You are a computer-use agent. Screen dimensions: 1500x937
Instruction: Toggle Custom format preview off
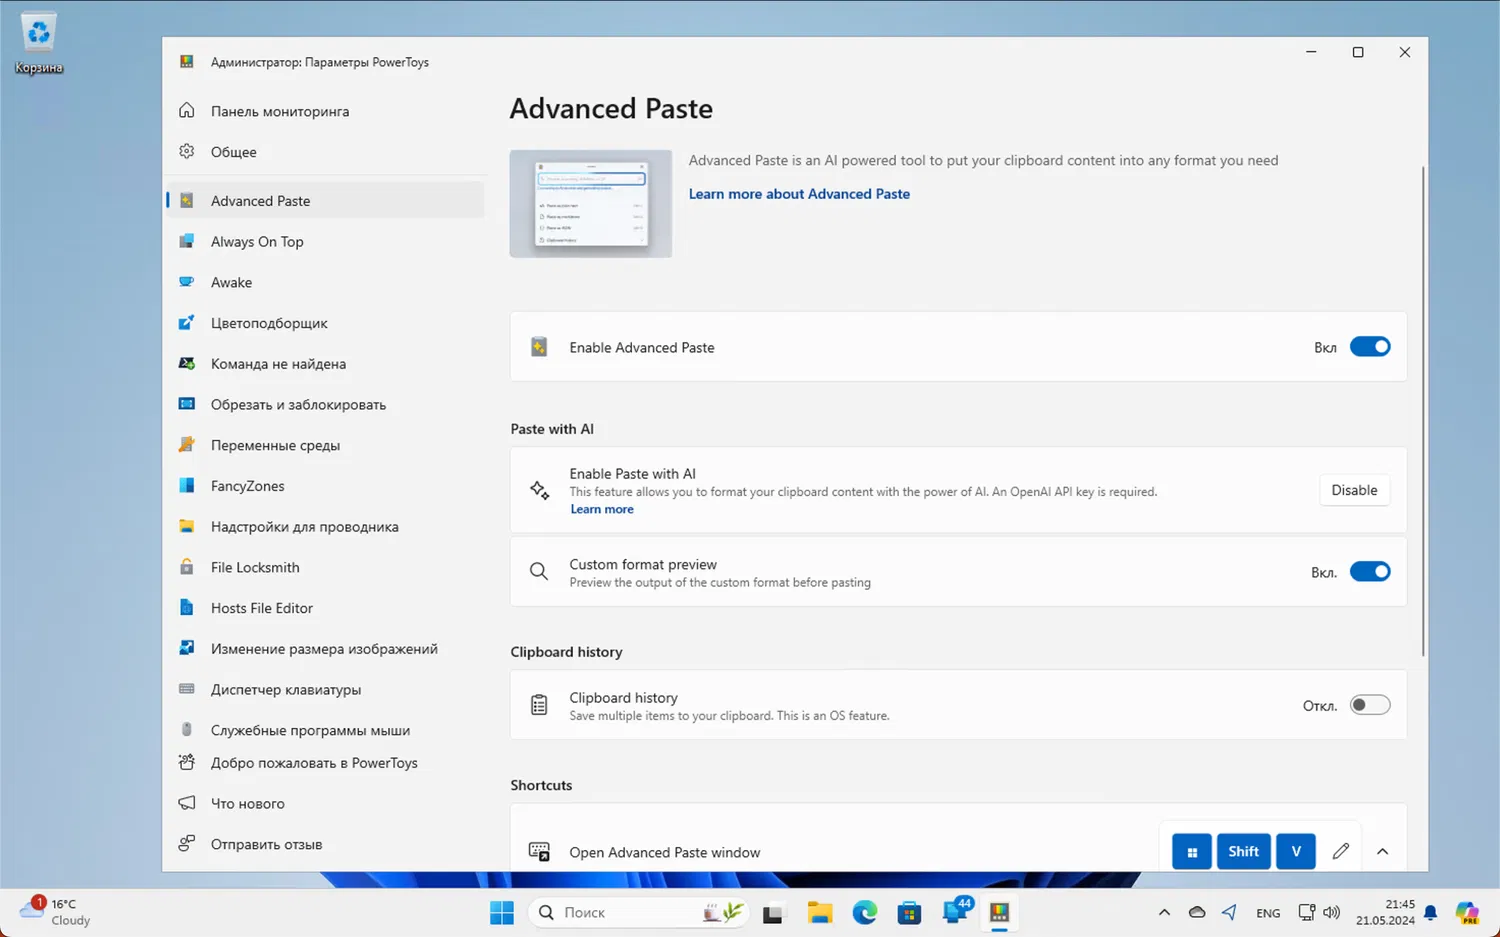[1369, 572]
